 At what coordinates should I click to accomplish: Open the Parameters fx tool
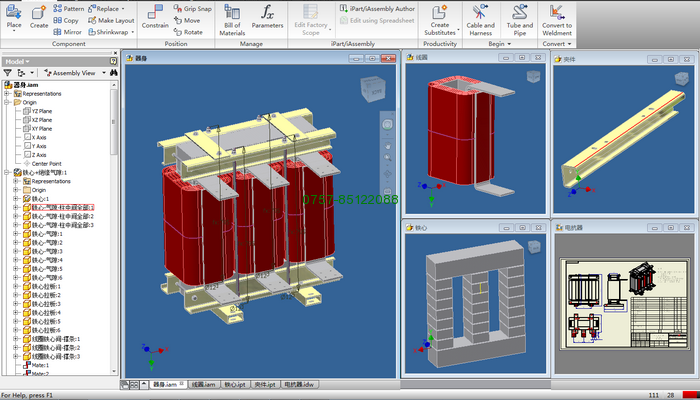[x=267, y=14]
